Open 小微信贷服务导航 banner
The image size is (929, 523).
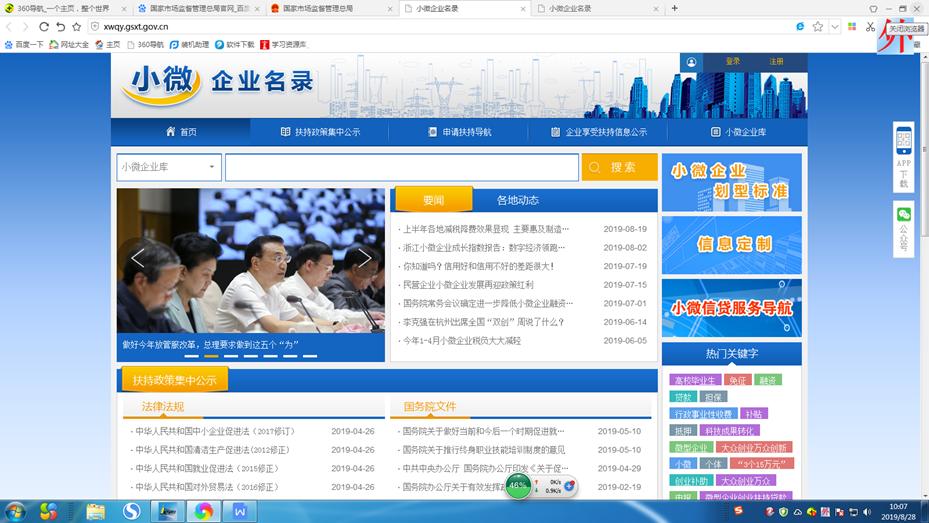[732, 308]
